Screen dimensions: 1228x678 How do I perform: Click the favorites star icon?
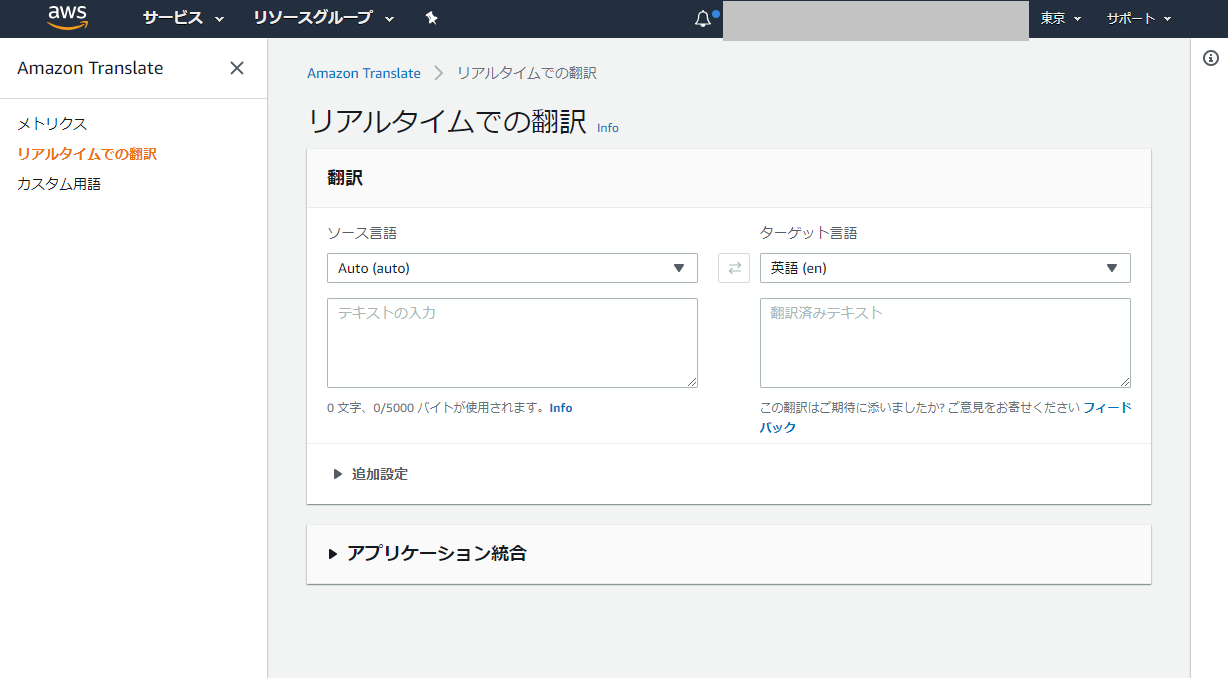click(x=431, y=17)
